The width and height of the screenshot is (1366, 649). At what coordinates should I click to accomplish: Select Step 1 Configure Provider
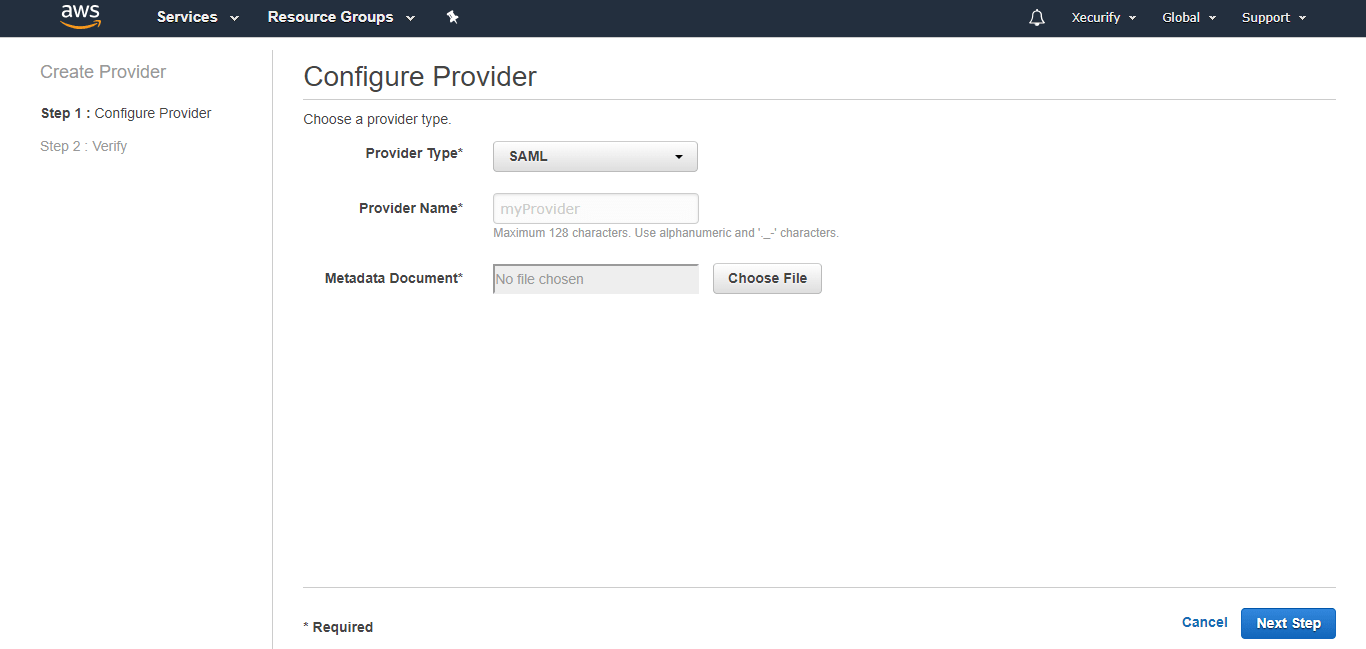(x=125, y=113)
